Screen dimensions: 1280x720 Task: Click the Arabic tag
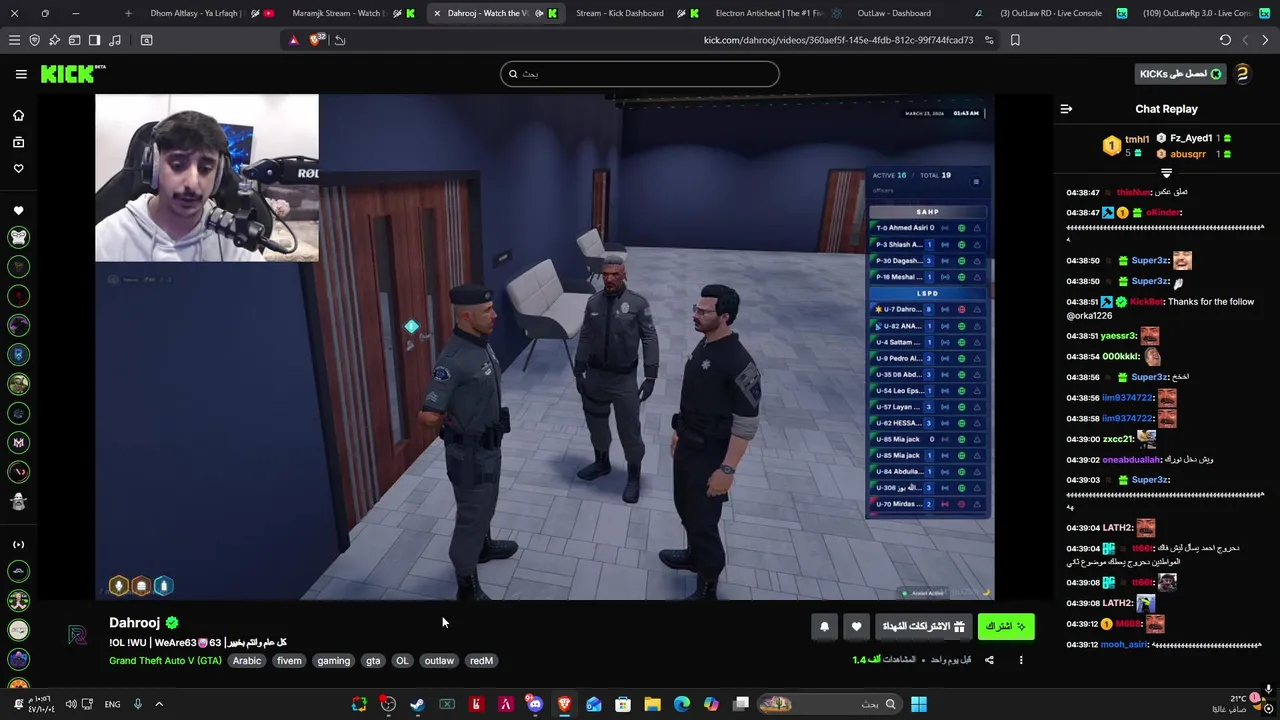247,661
